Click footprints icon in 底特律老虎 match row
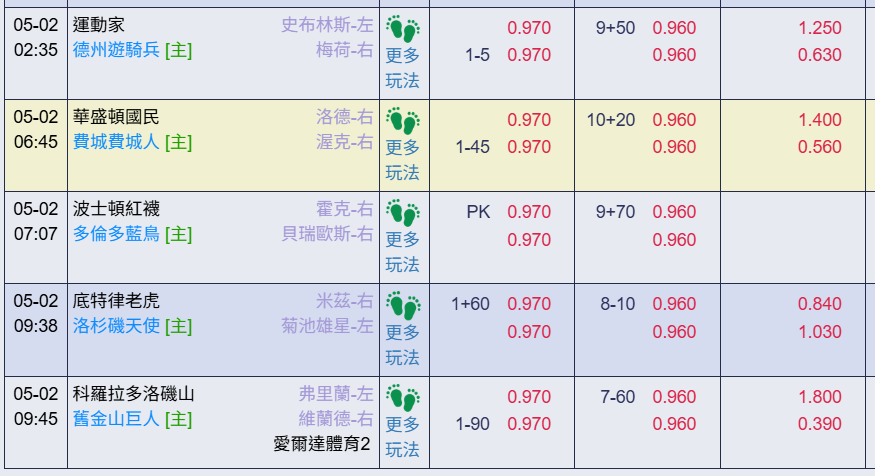The image size is (875, 476). 403,305
